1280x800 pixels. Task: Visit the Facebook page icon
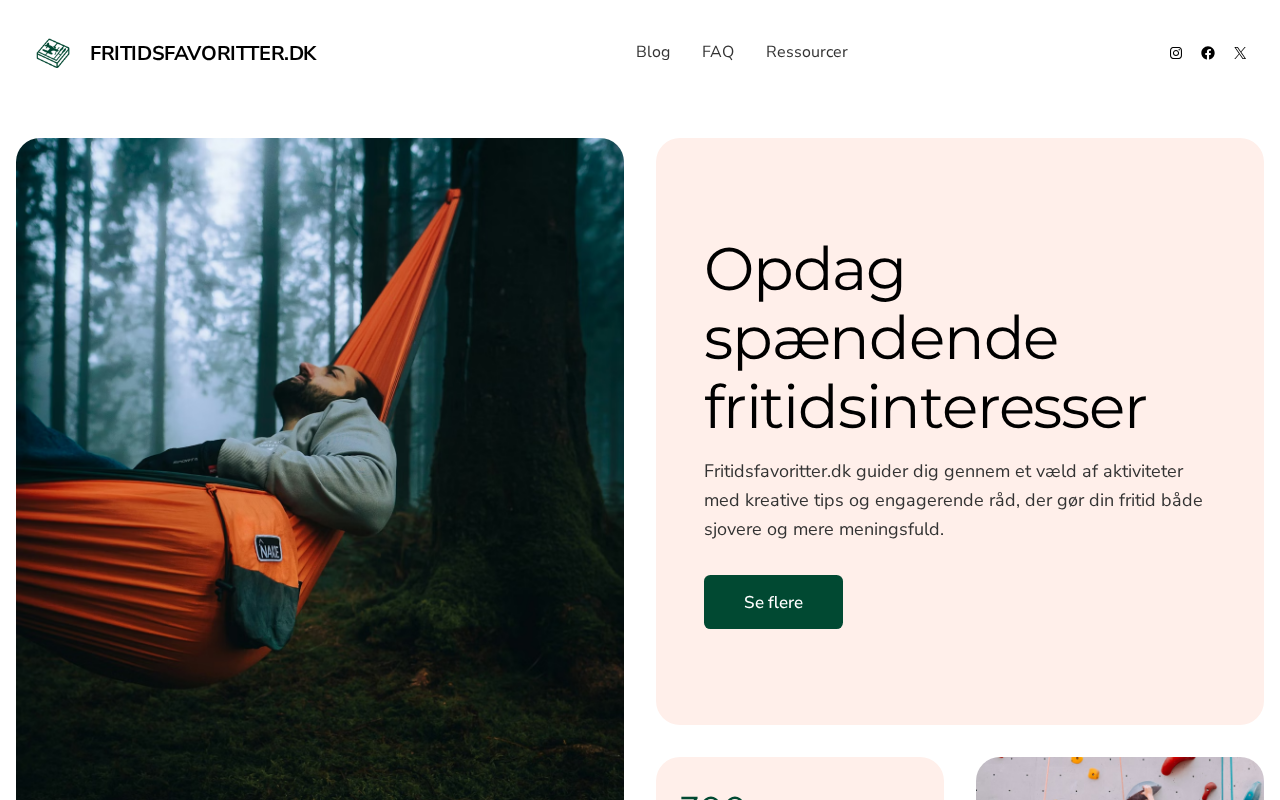[1208, 53]
